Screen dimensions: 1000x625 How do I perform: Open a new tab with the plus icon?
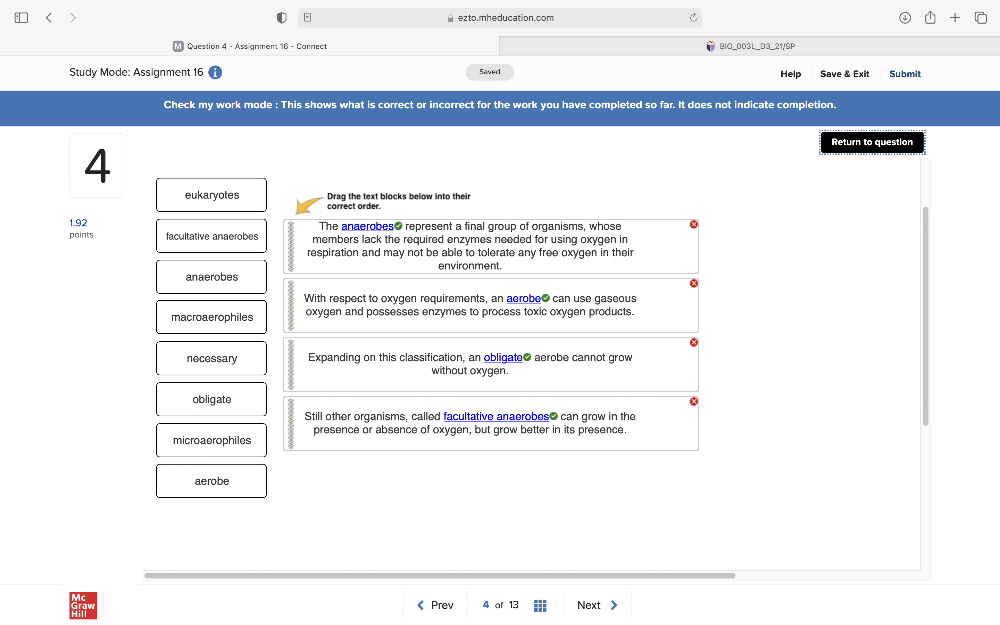pos(955,17)
